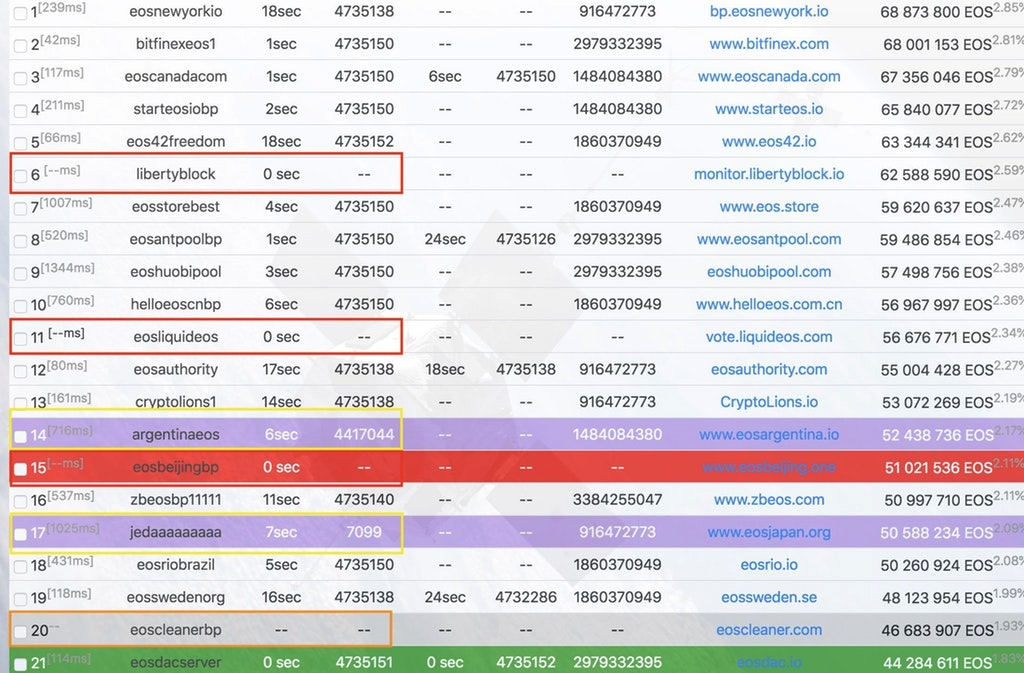Screen dimensions: 1024x673
Task: Click the libertyblock producer name
Action: (176, 174)
